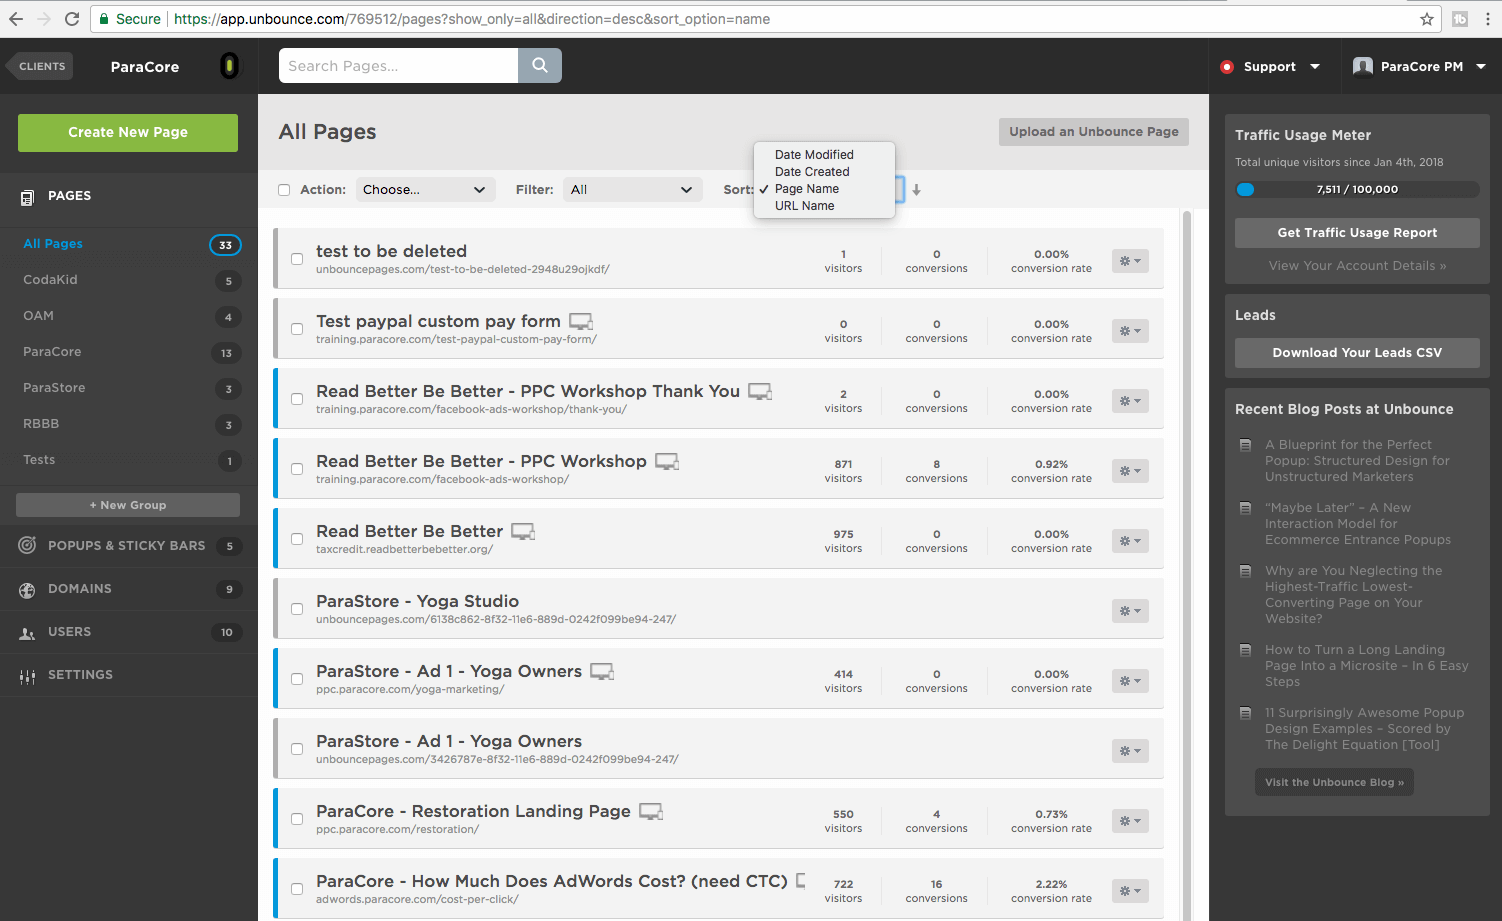
Task: Open gear menu for ParaCore - Restoration Landing Page
Action: tap(1130, 821)
